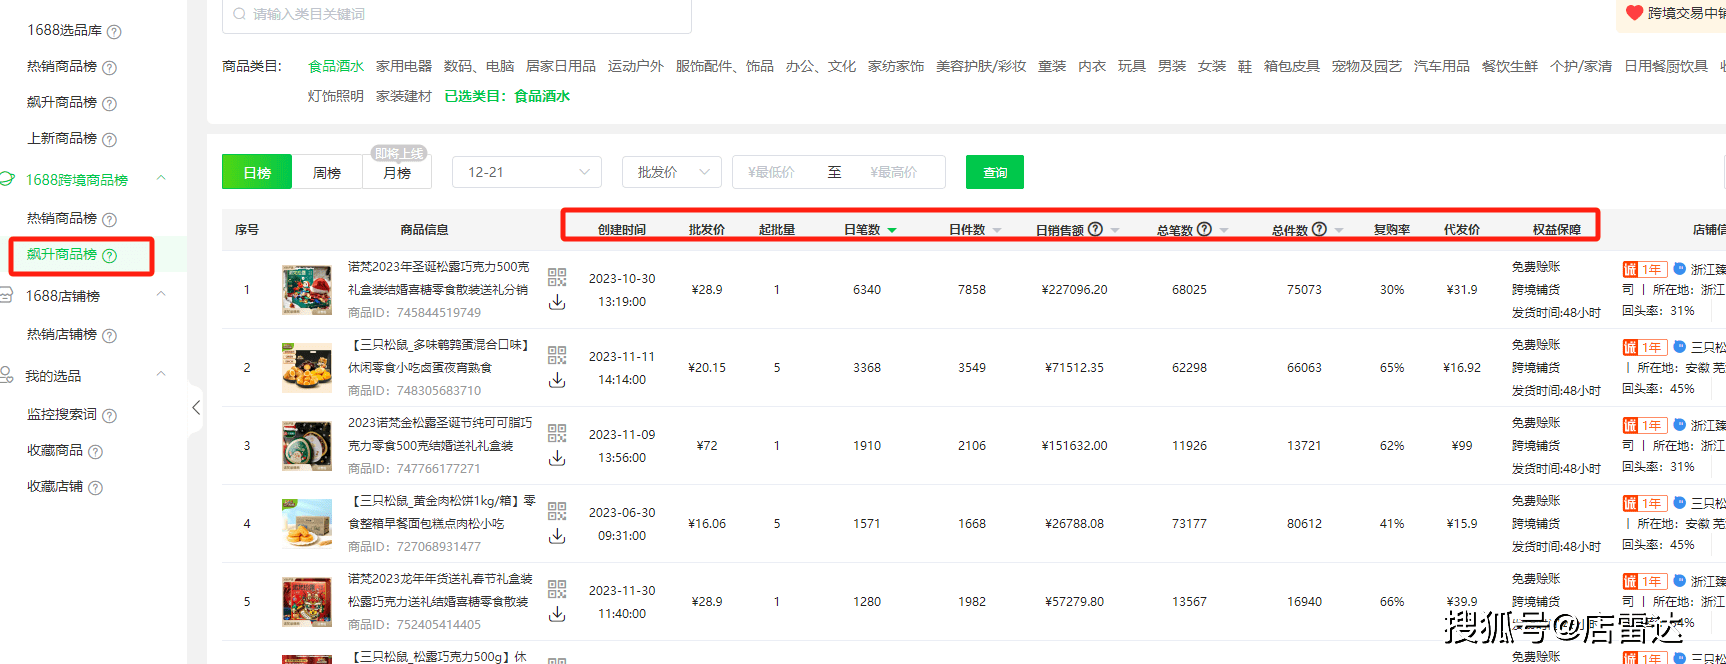
Task: Click the help icon beside 1688选品库
Action: 114,32
